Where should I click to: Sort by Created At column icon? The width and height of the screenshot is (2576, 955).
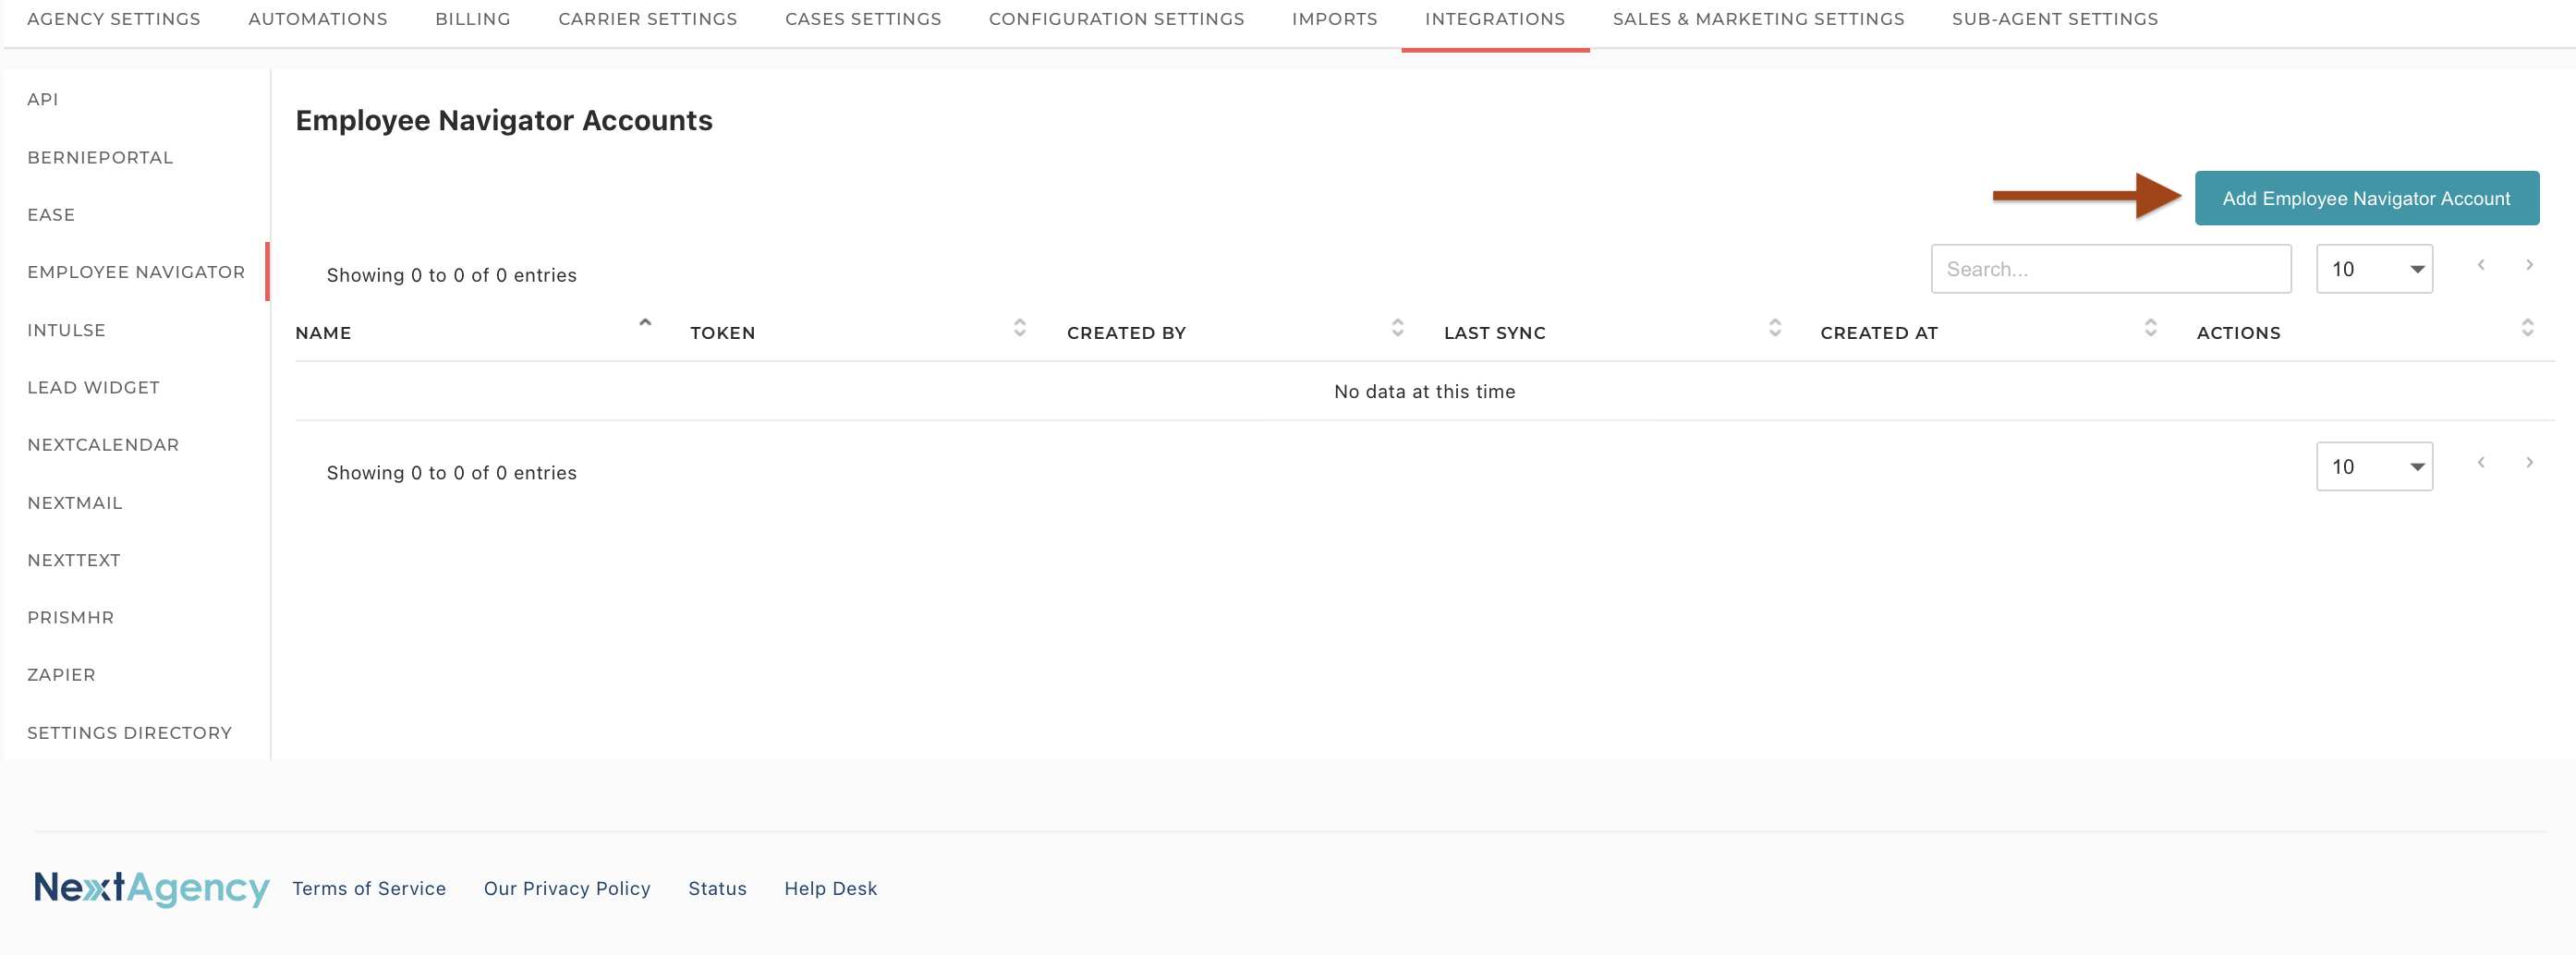[x=2150, y=327]
